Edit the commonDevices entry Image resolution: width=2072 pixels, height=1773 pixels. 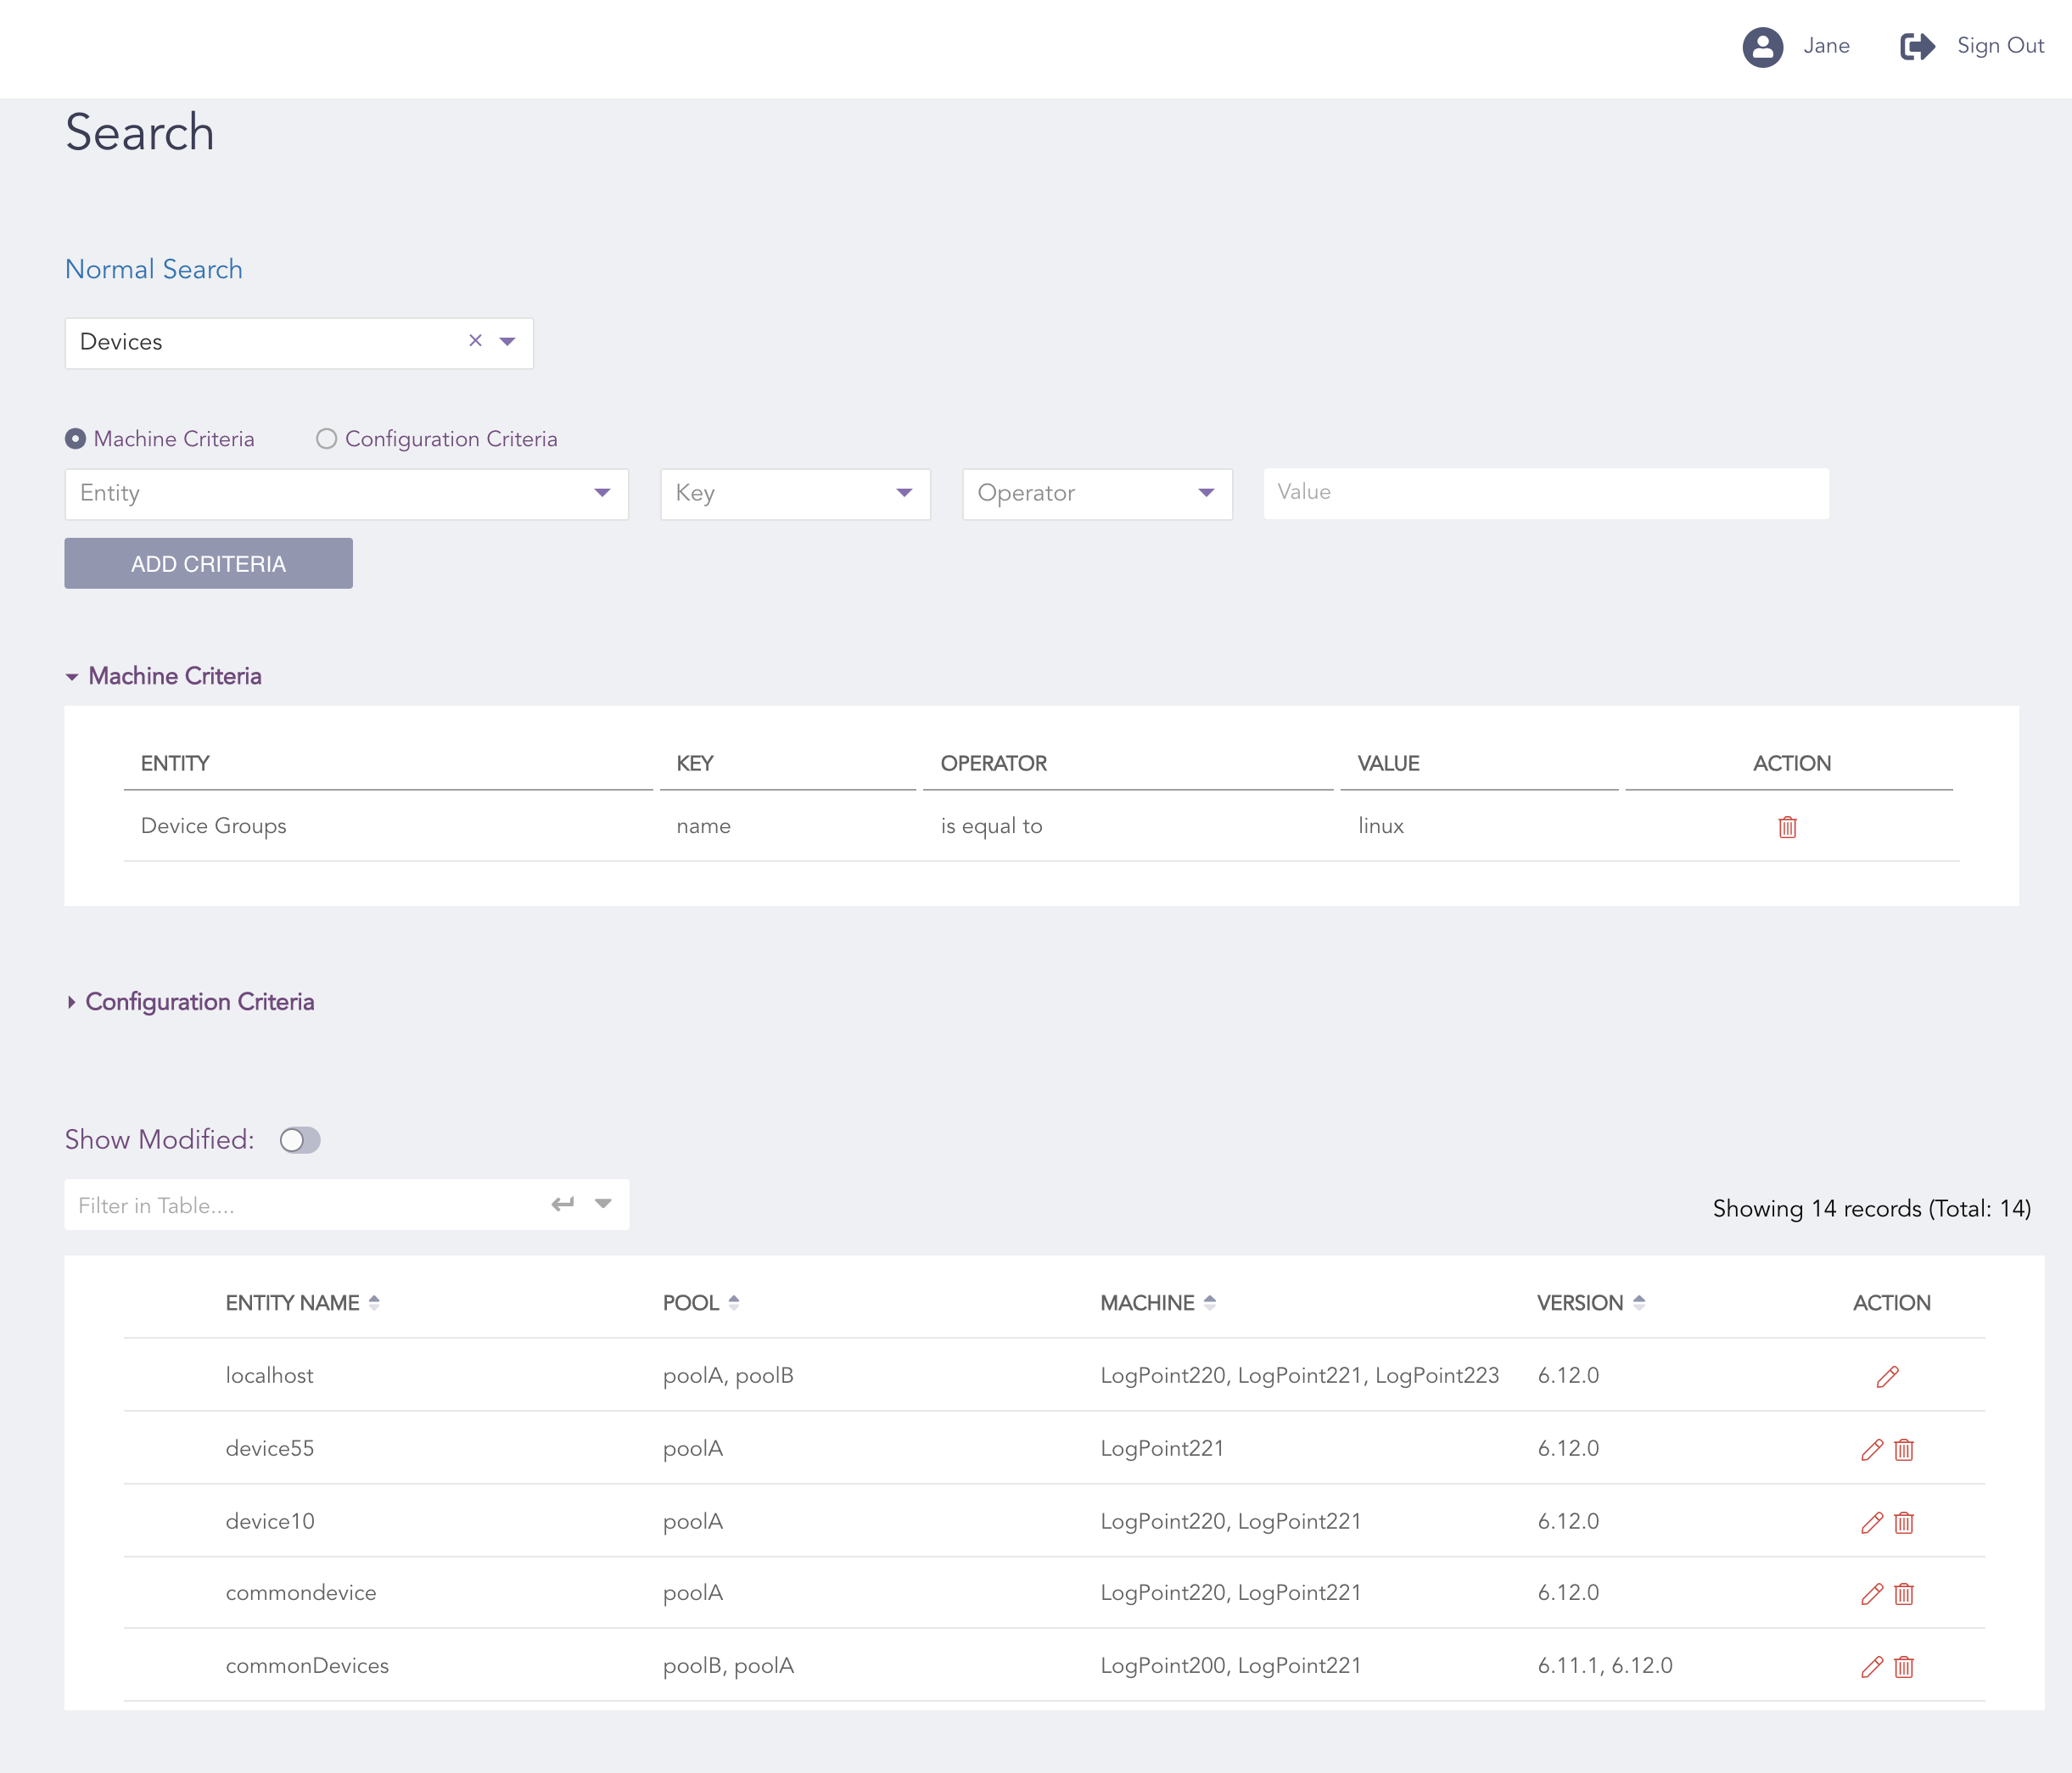click(1871, 1666)
